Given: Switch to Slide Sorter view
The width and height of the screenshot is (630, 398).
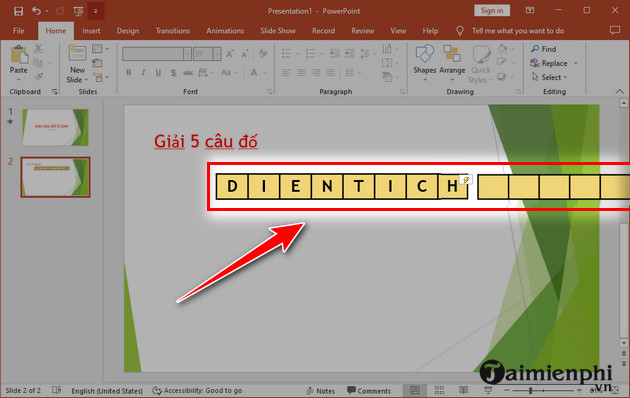Looking at the screenshot, I should click(x=439, y=390).
